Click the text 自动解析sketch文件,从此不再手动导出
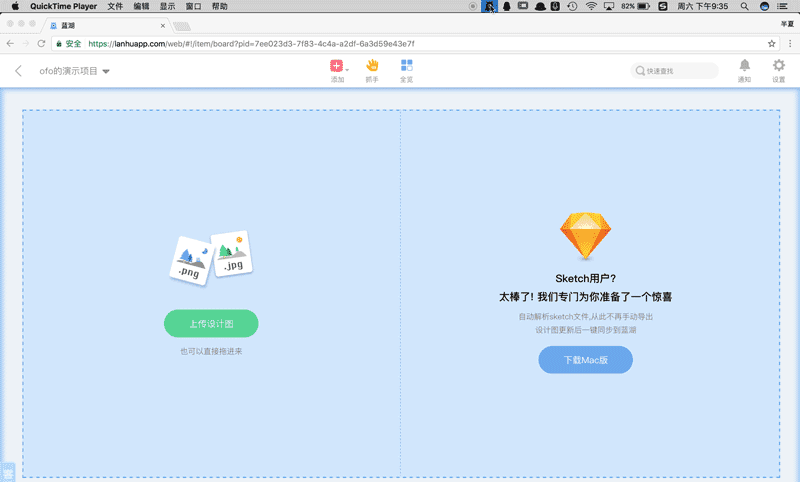The width and height of the screenshot is (800, 482). (586, 317)
